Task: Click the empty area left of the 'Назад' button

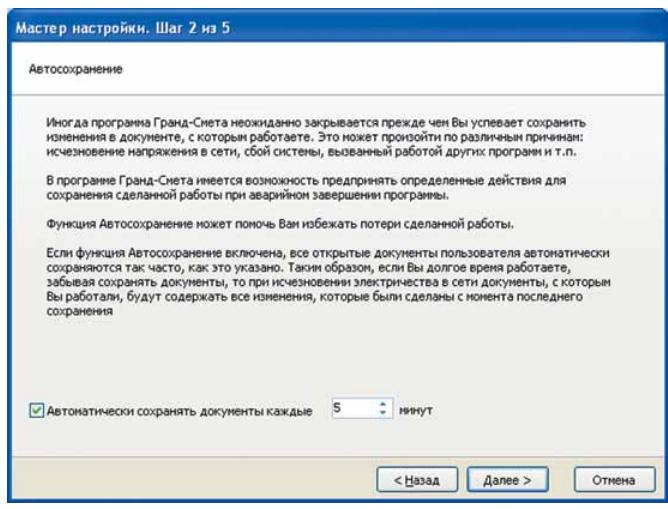Action: 200,480
